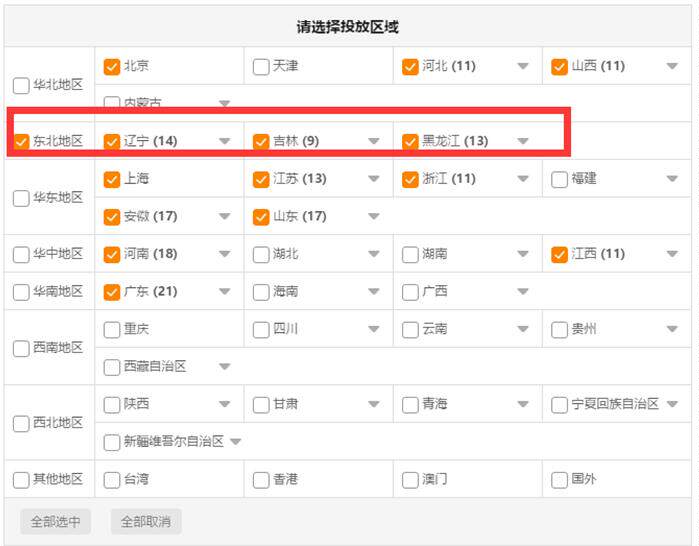Image resolution: width=699 pixels, height=546 pixels.
Task: Open the 宁夏回族自治区 dropdown arrow
Action: (672, 405)
